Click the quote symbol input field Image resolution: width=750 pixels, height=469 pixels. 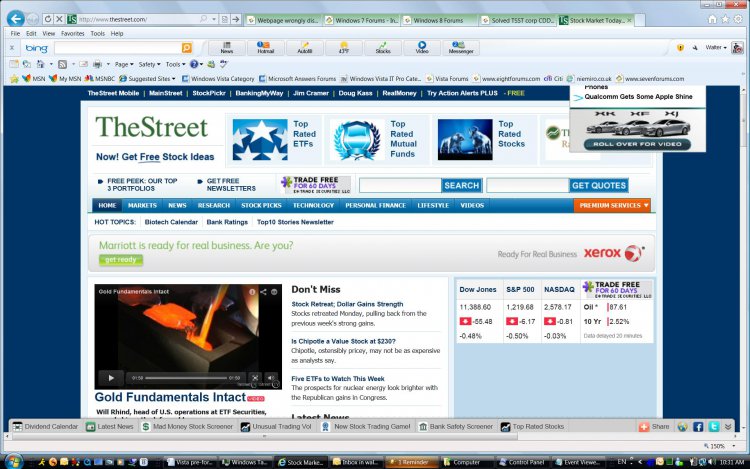coord(528,185)
